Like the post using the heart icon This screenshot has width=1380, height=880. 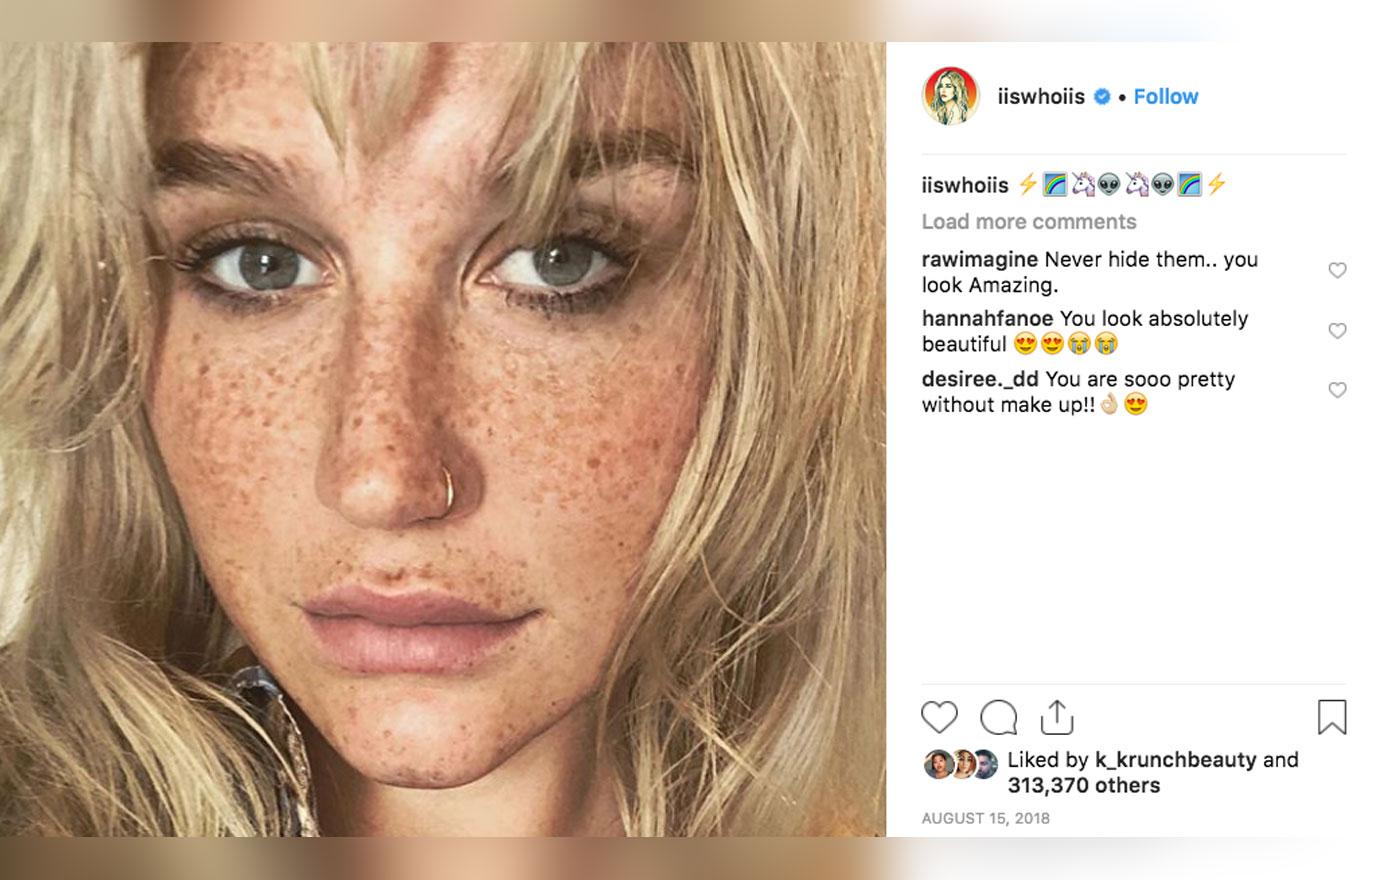938,717
